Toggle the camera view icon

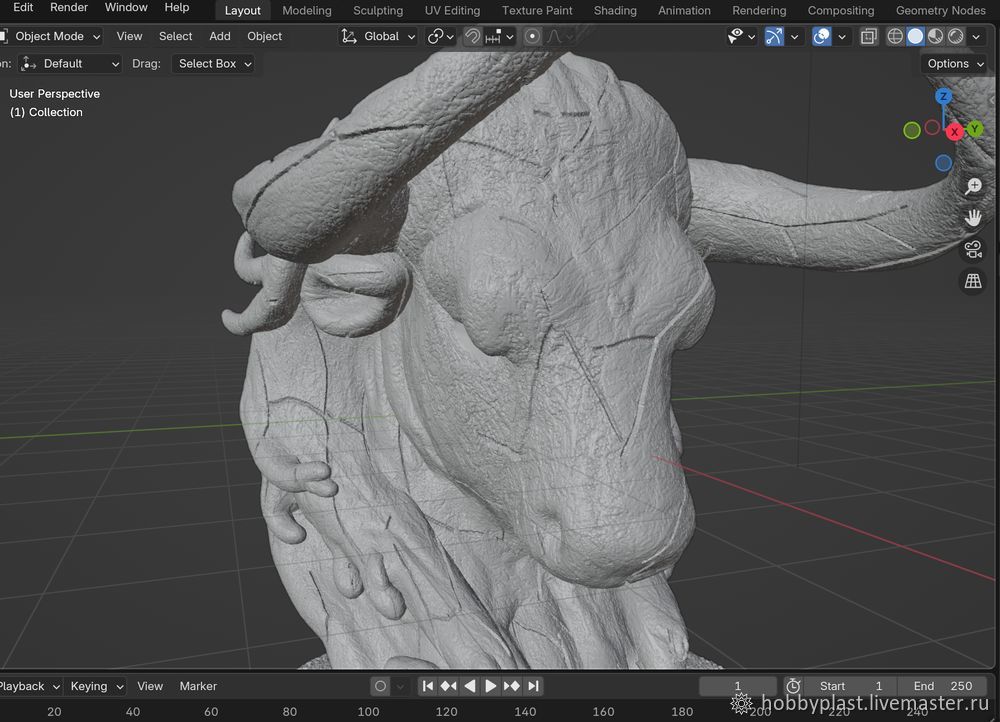(x=973, y=249)
